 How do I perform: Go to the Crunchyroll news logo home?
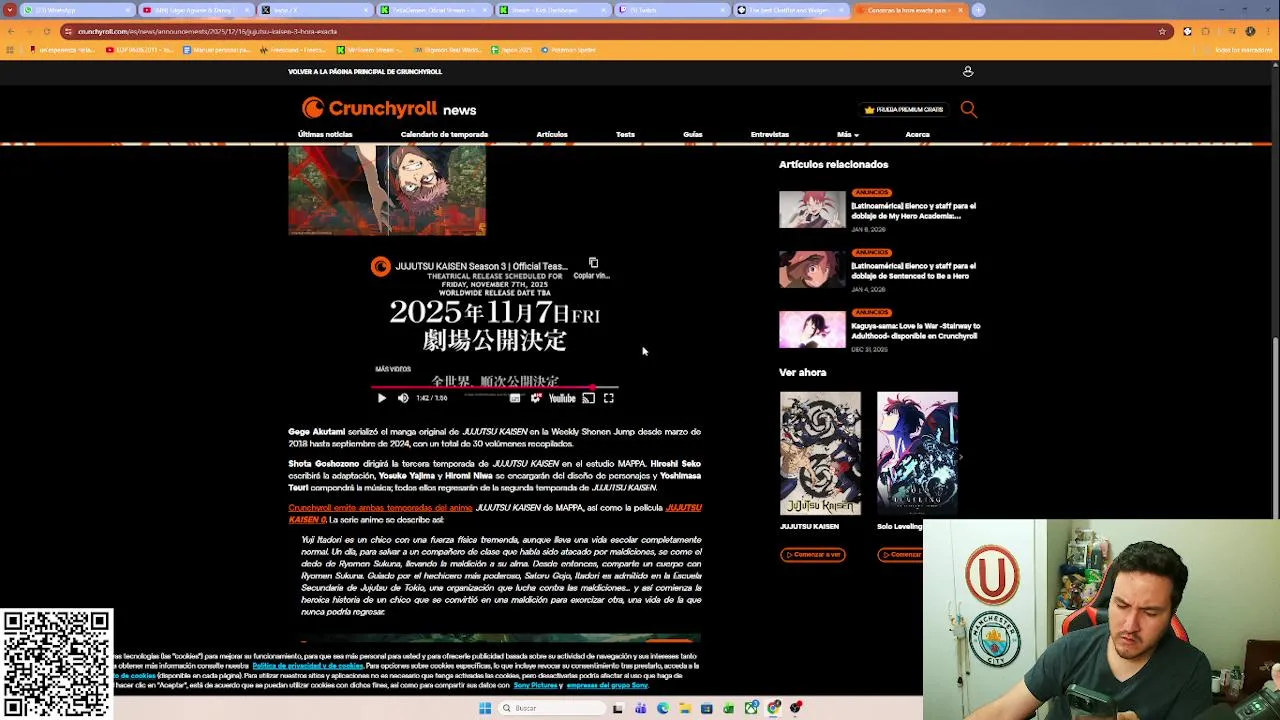[389, 108]
